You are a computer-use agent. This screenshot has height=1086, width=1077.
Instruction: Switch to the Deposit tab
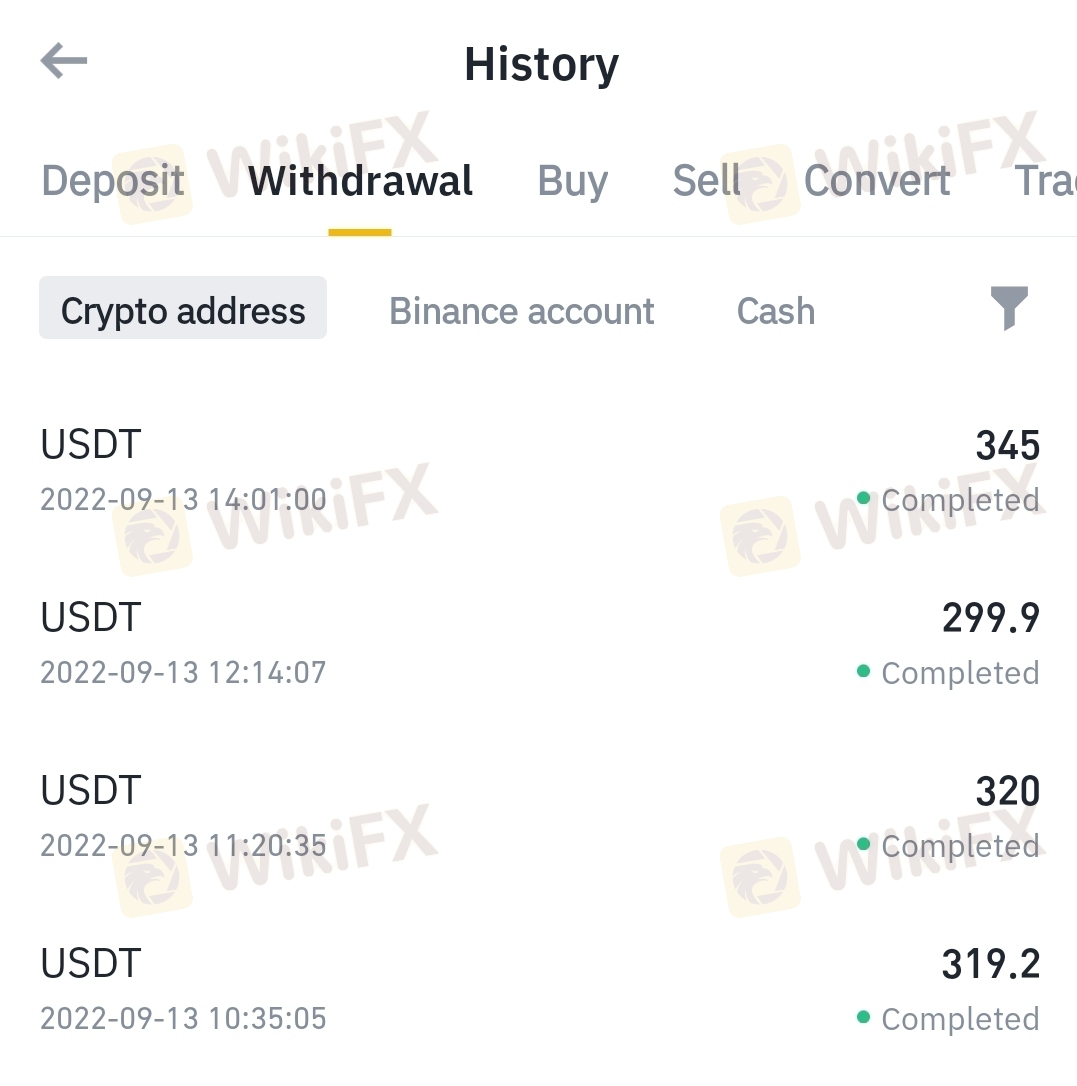coord(113,181)
